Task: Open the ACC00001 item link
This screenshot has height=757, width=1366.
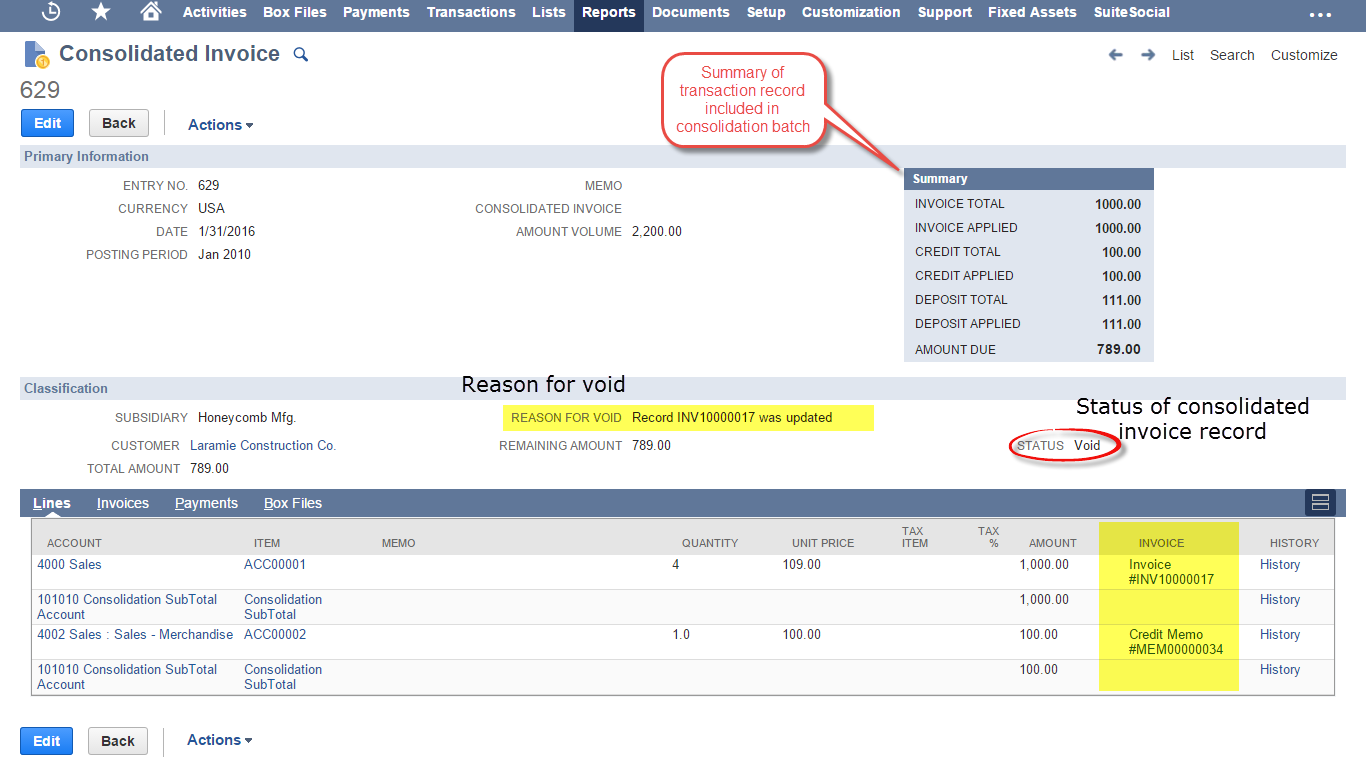Action: coord(275,565)
